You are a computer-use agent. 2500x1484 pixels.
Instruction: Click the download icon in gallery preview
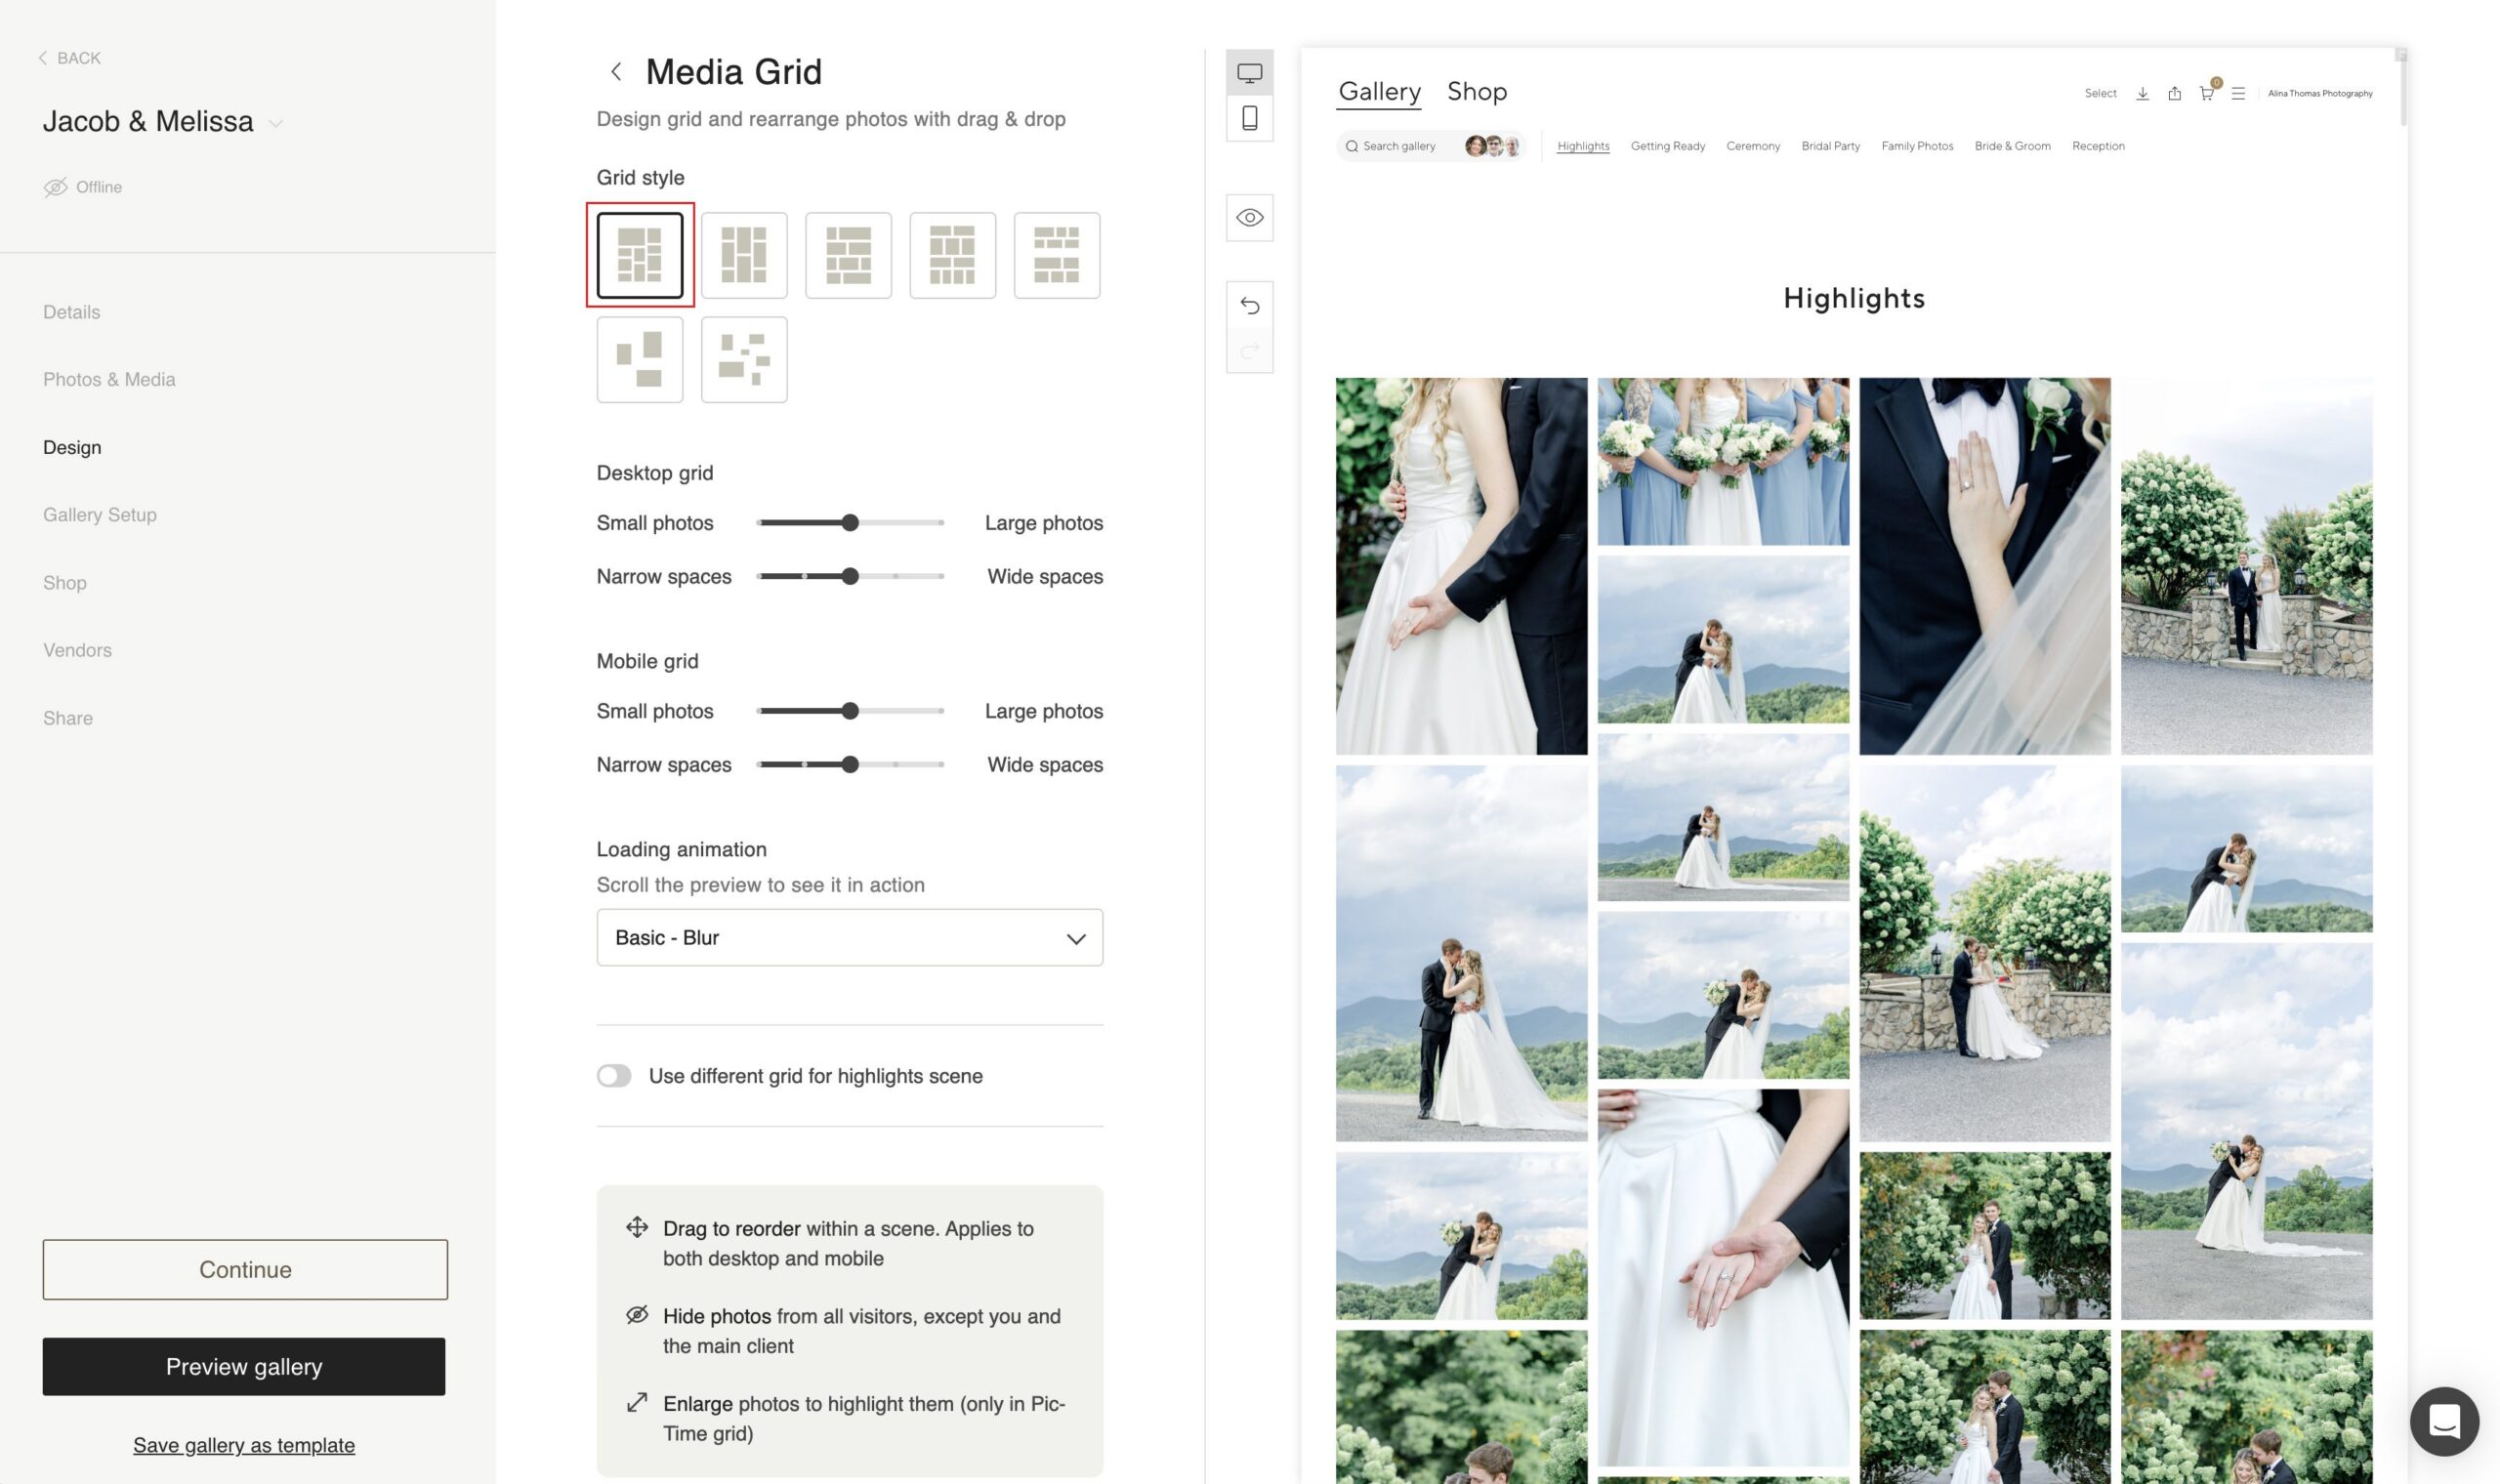coord(2142,93)
